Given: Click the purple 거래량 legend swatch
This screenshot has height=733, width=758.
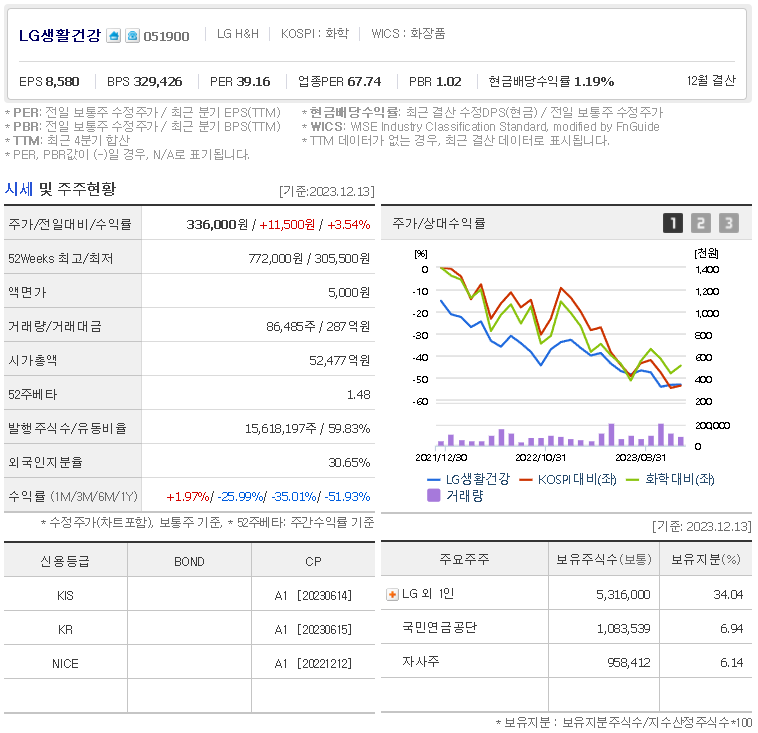Looking at the screenshot, I should point(434,495).
